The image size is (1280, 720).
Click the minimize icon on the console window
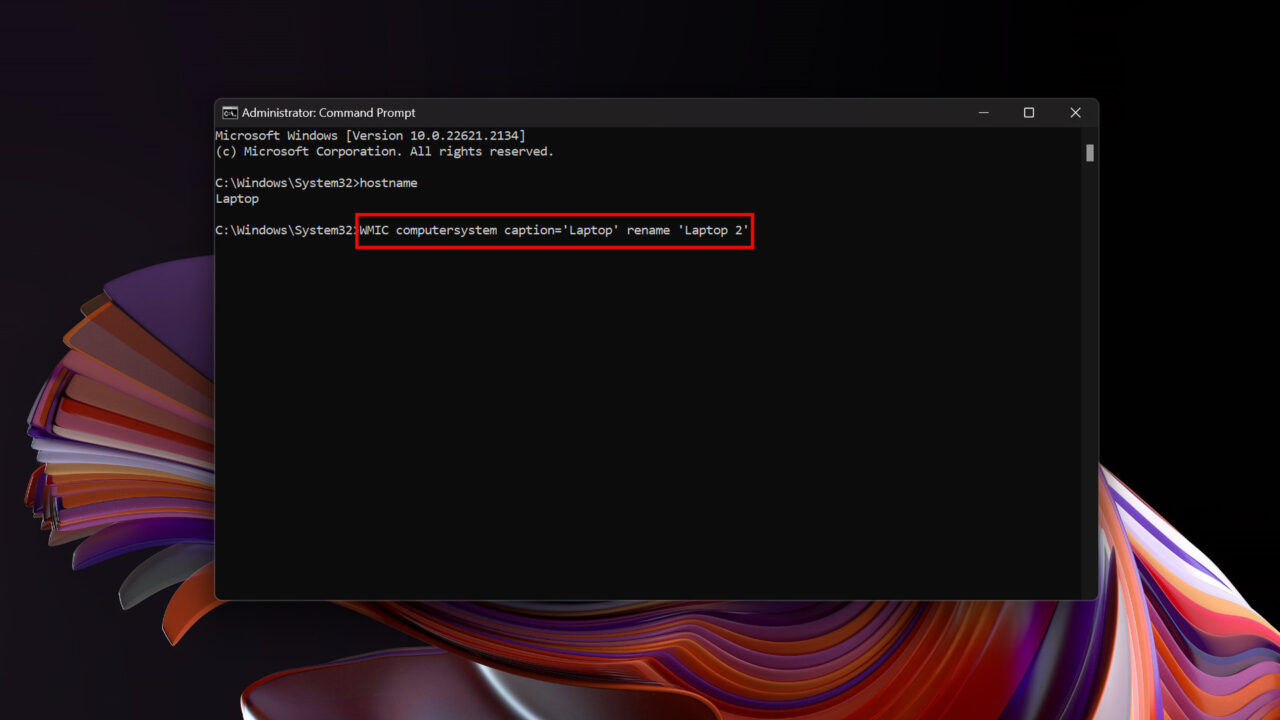coord(983,112)
